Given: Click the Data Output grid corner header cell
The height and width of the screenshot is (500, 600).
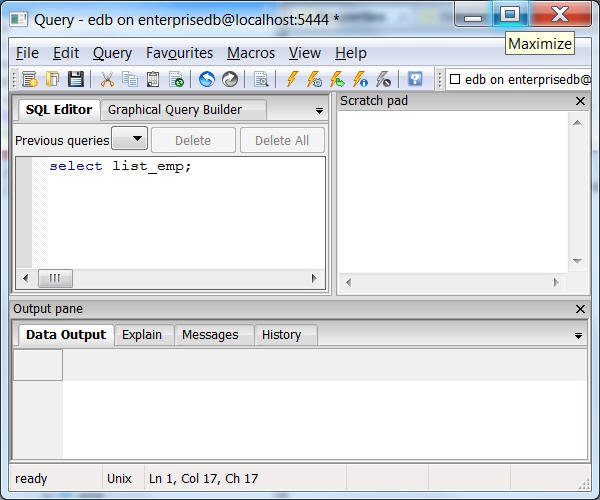Looking at the screenshot, I should click(x=38, y=365).
